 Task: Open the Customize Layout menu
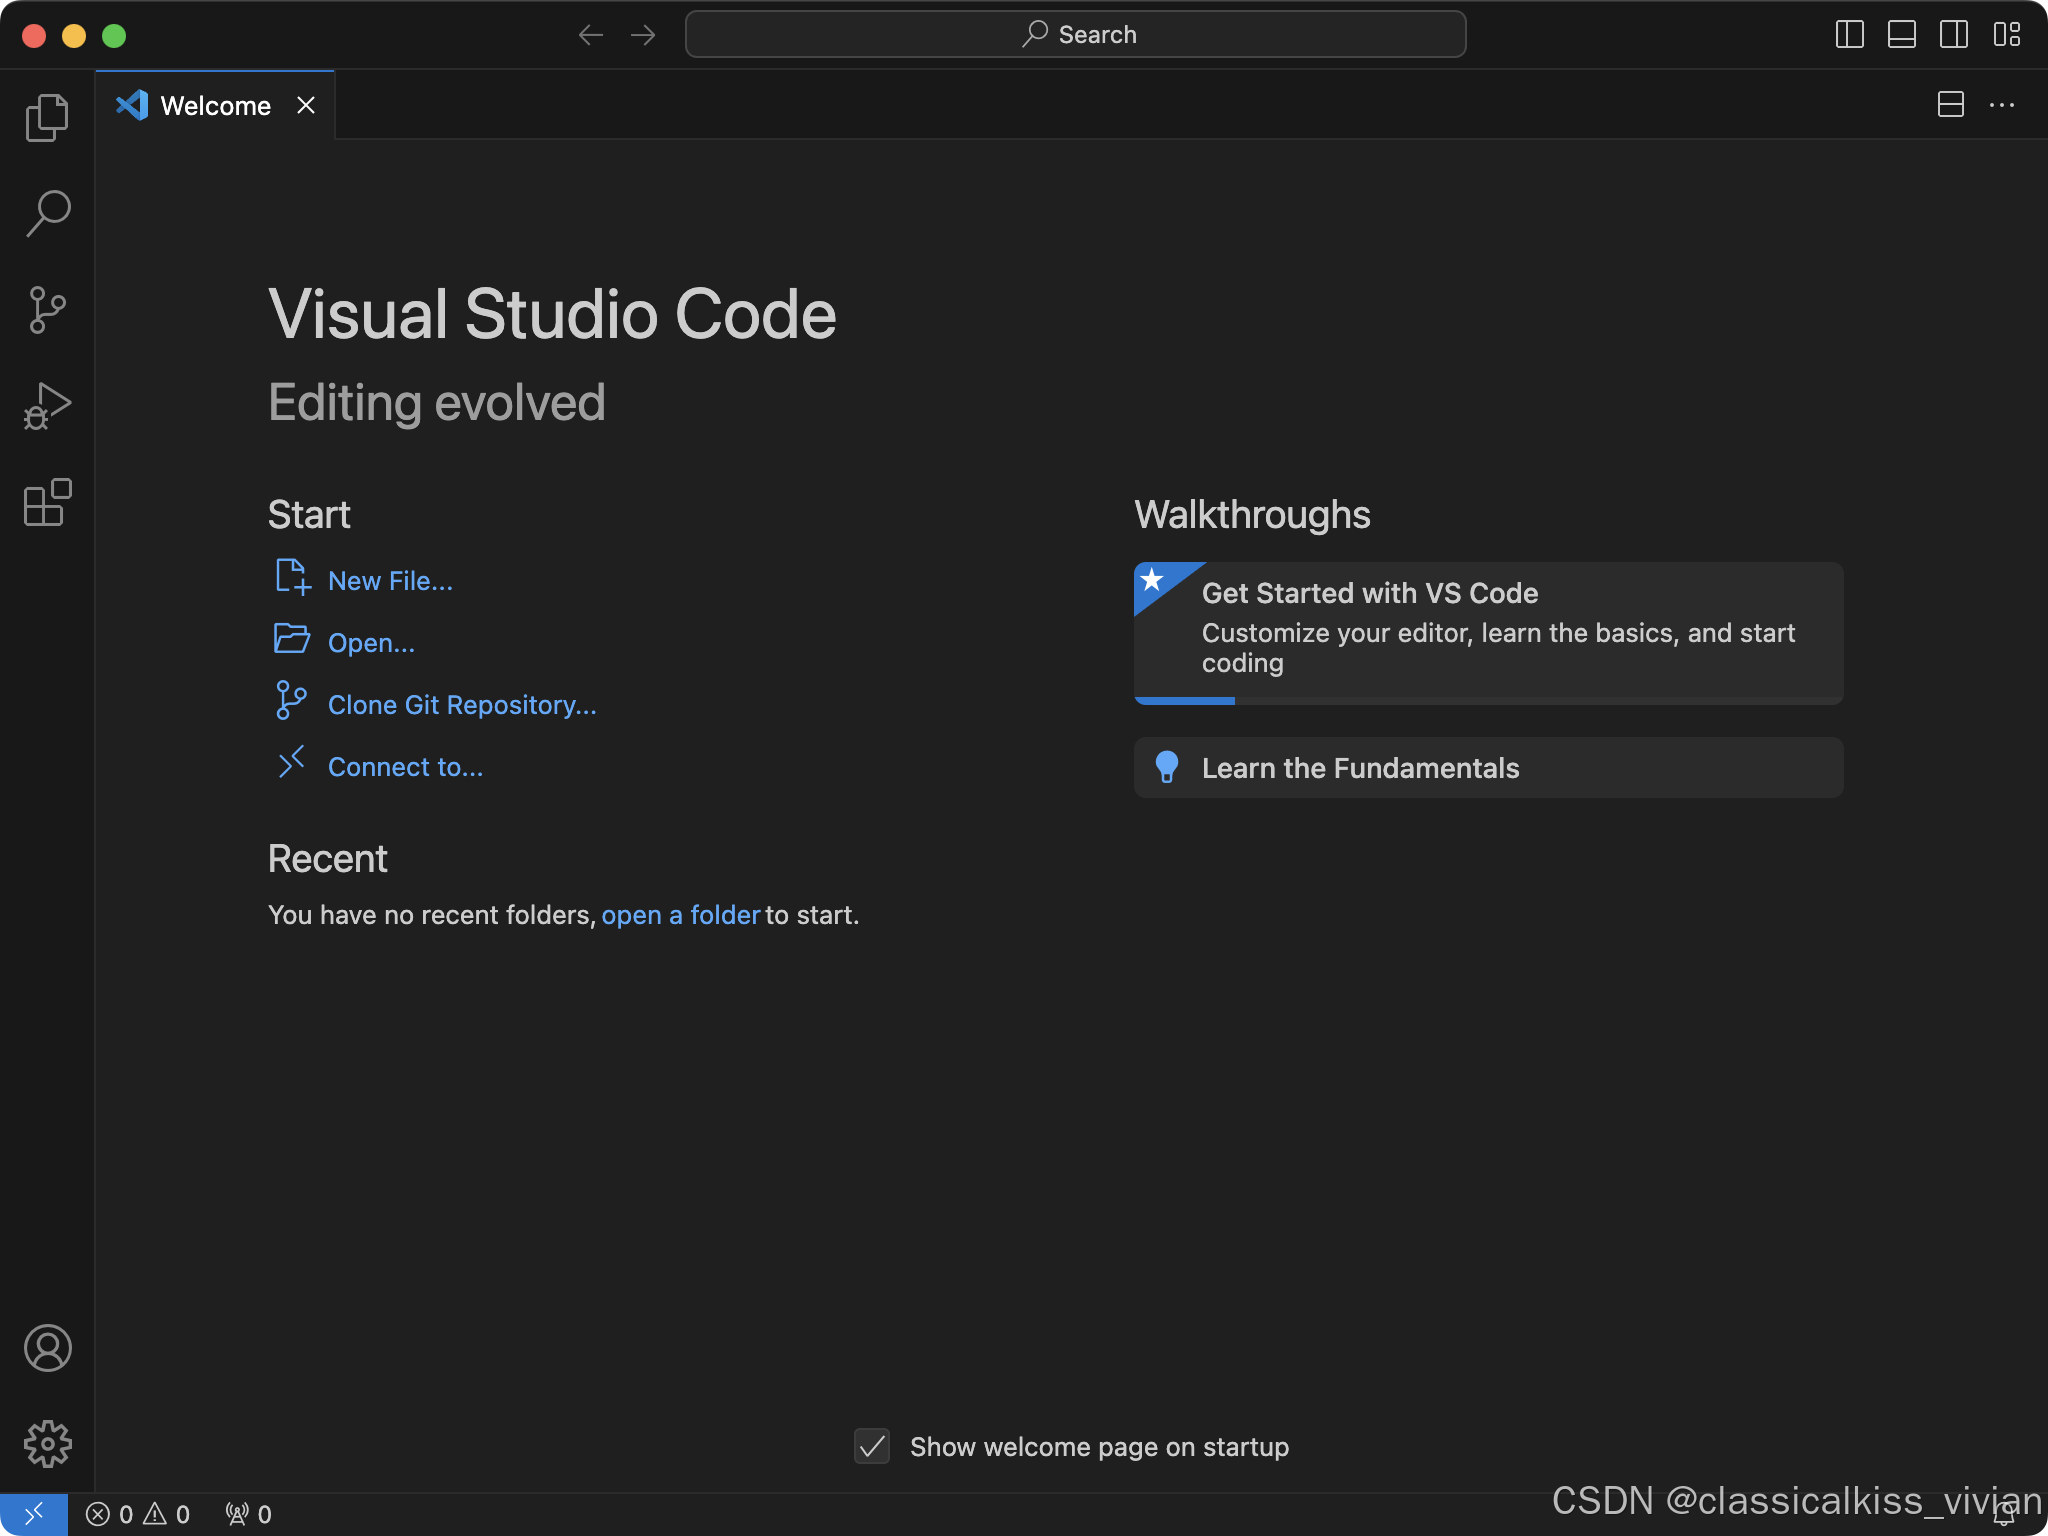[2007, 35]
